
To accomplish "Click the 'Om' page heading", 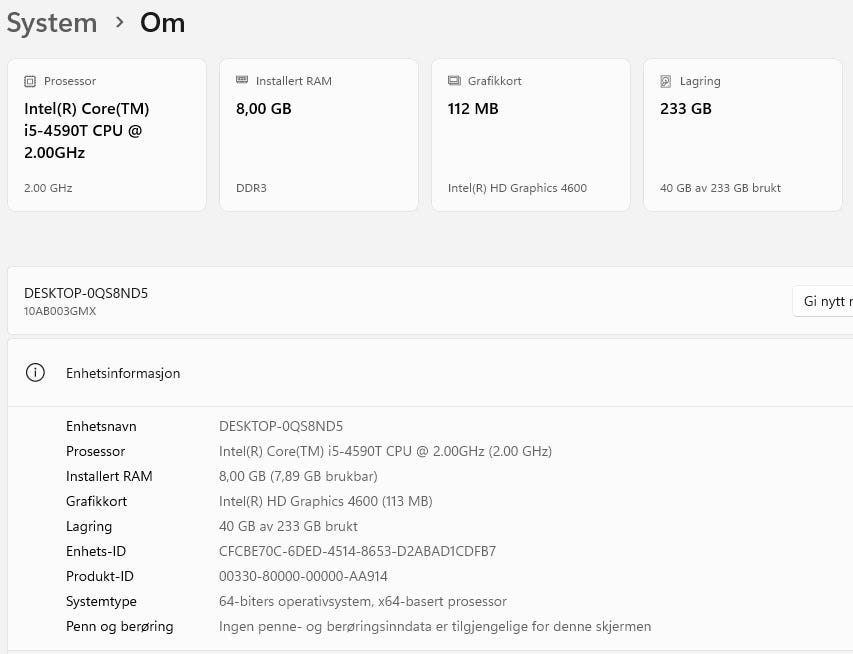I will coord(163,23).
